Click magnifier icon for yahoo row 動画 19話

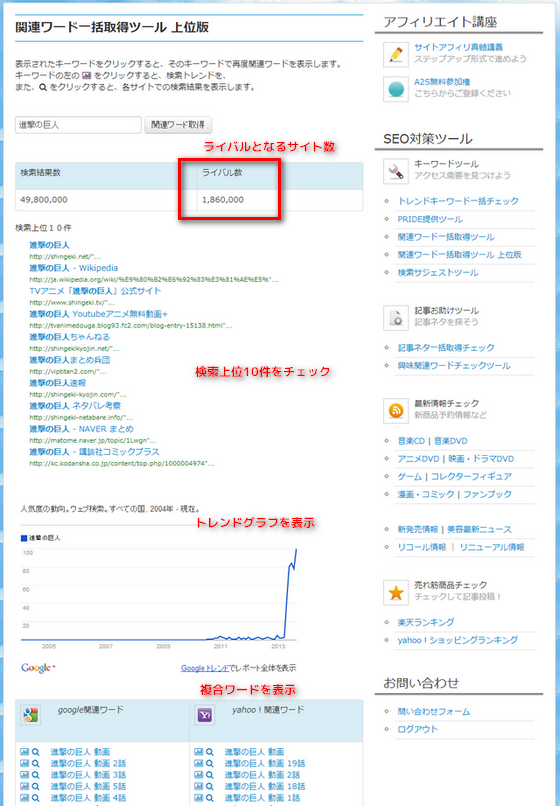pyautogui.click(x=210, y=764)
